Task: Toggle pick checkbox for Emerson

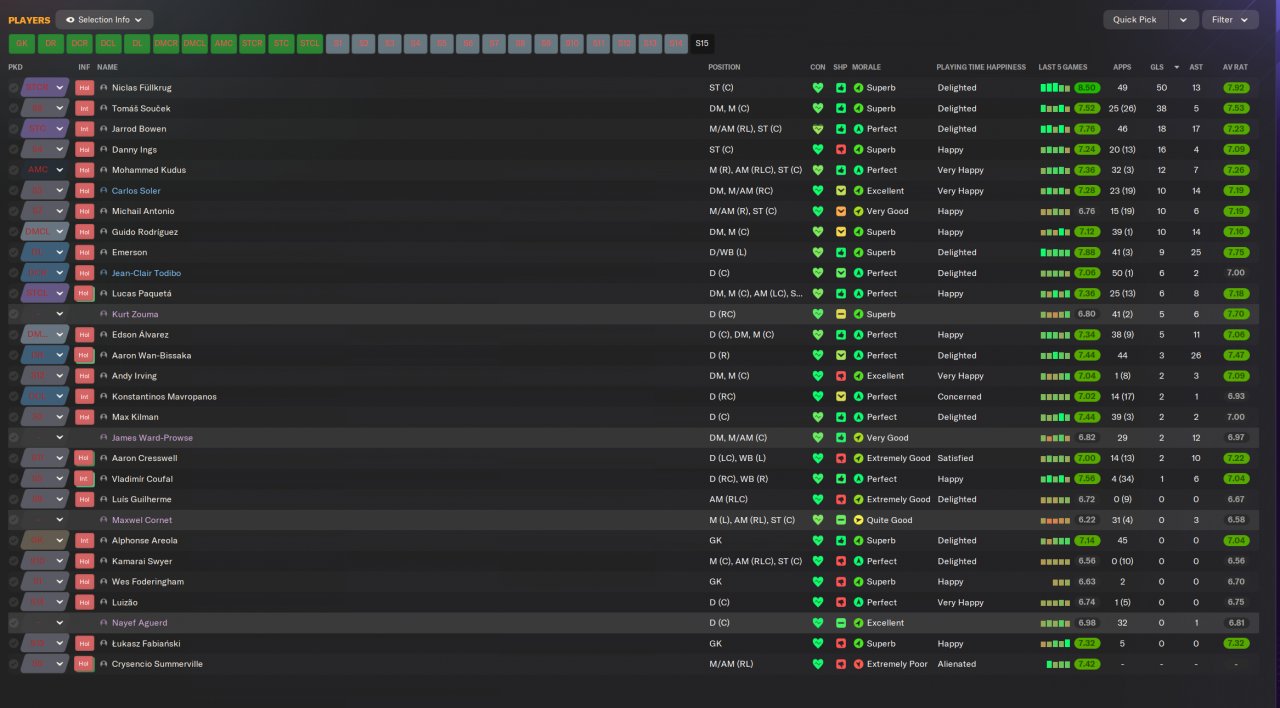Action: coord(14,252)
